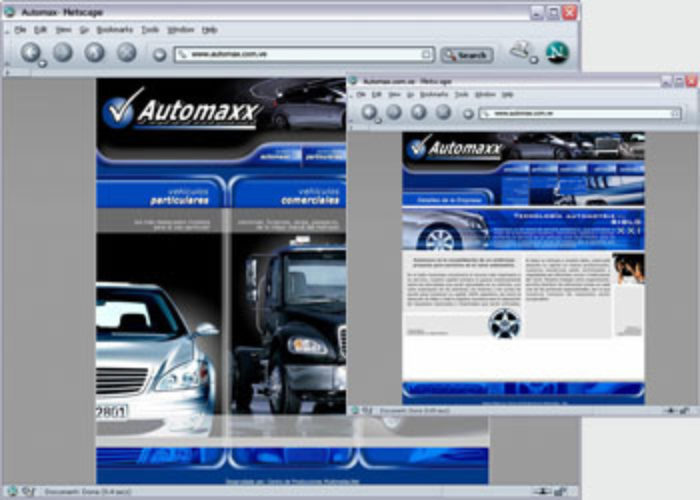
Task: Go back in the large Automax Netscape window
Action: click(x=30, y=52)
